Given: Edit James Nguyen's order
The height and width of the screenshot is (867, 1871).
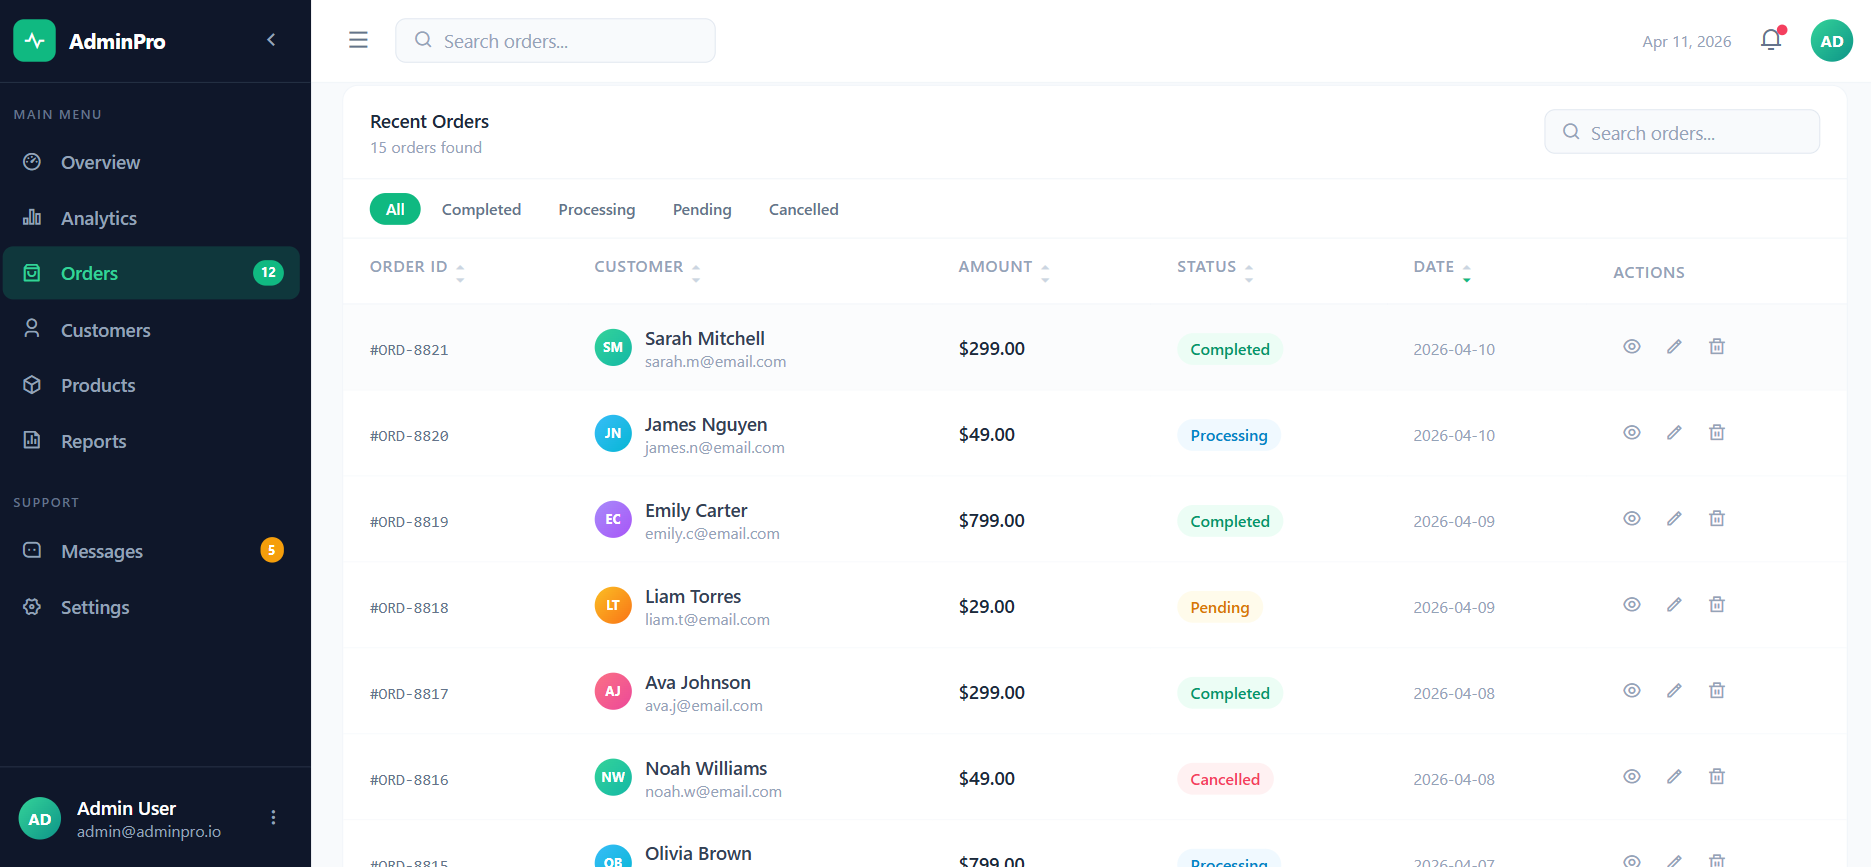Looking at the screenshot, I should [x=1674, y=433].
